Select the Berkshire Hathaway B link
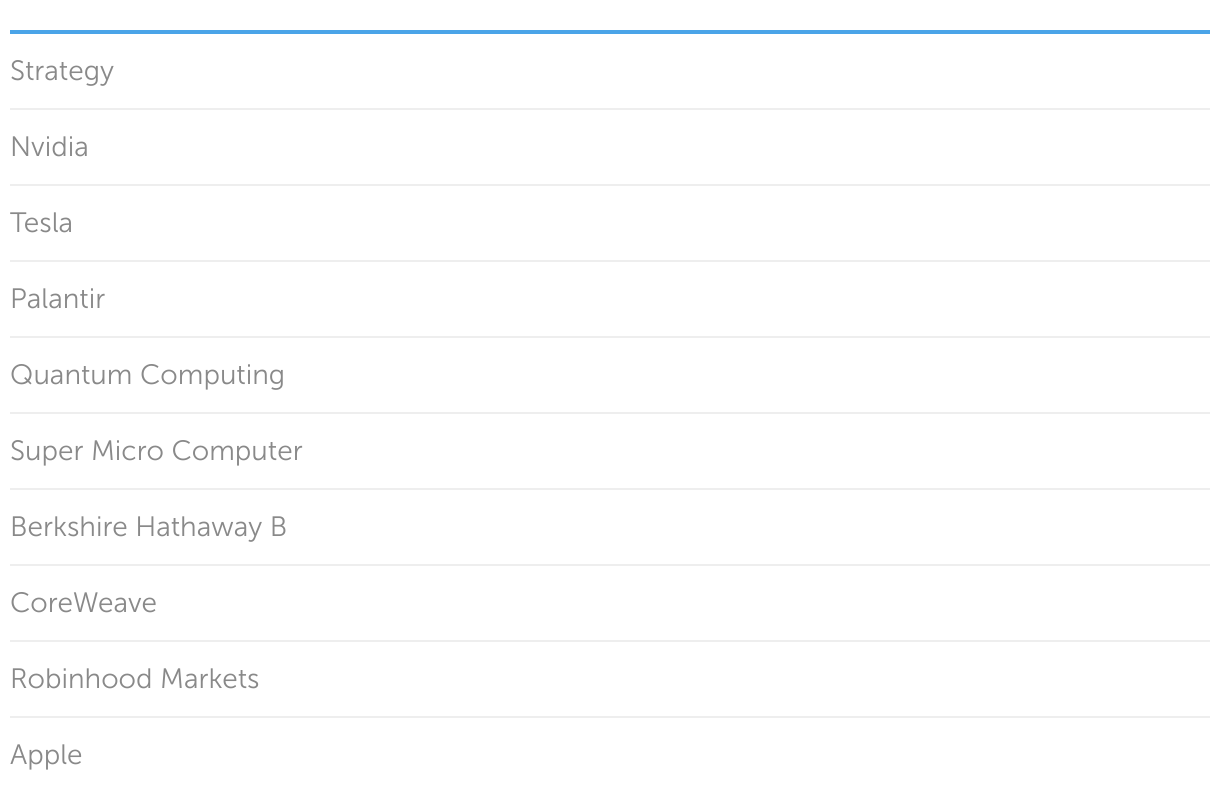1220x802 pixels. (148, 527)
